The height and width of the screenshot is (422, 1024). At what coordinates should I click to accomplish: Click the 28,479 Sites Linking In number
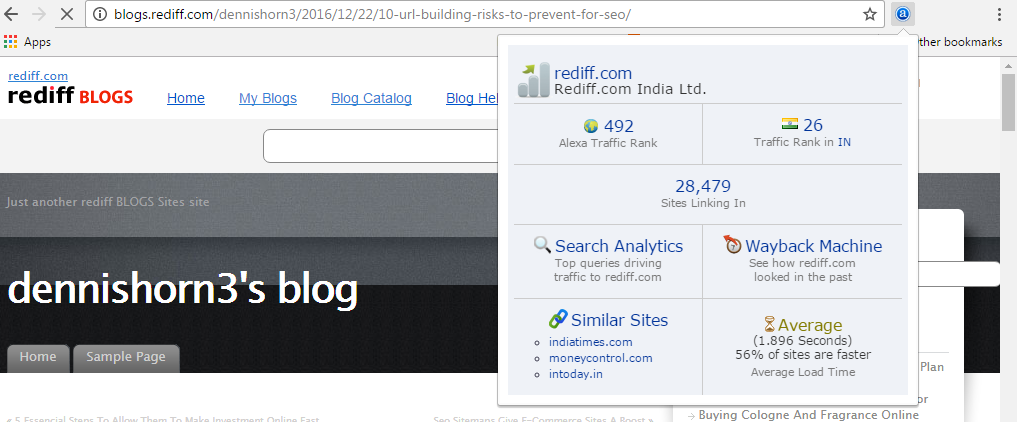[703, 186]
